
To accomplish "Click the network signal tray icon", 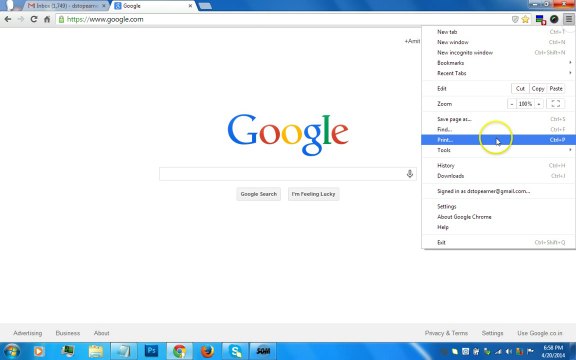I will pos(498,352).
